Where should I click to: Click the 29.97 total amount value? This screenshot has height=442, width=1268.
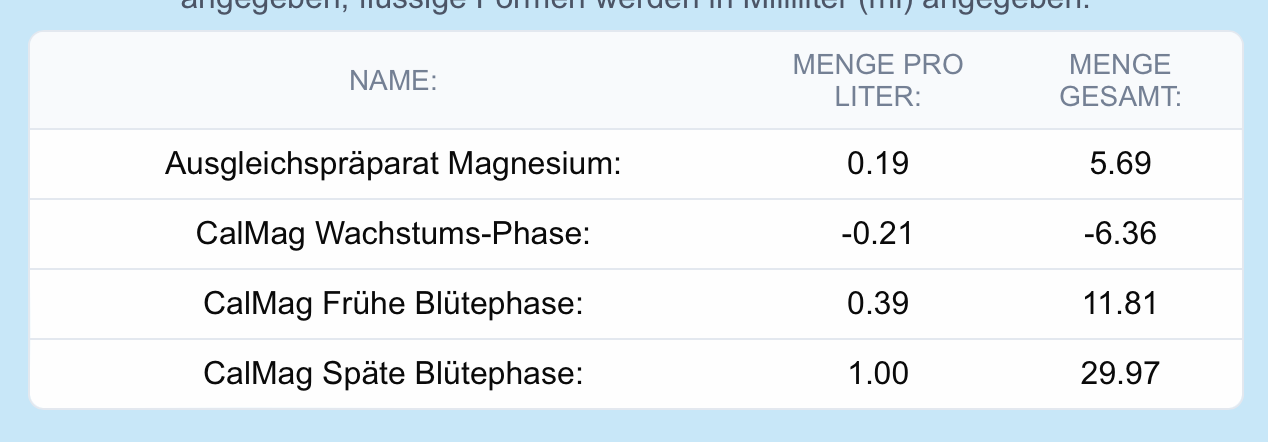(1120, 374)
